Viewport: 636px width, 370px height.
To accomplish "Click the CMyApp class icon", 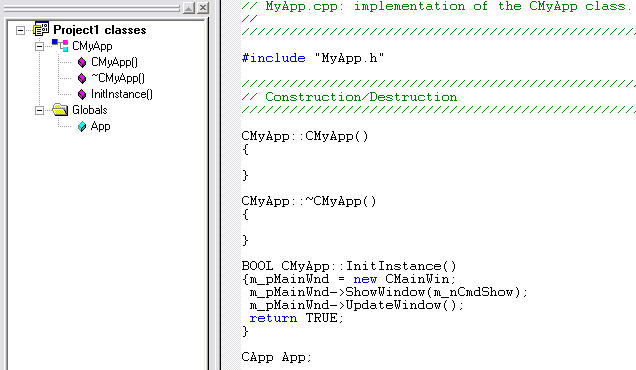I will coord(60,45).
